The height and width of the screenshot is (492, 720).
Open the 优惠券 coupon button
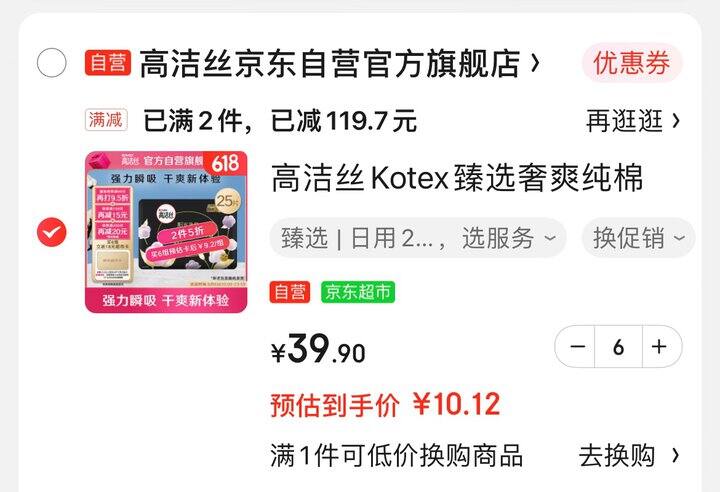pyautogui.click(x=632, y=63)
